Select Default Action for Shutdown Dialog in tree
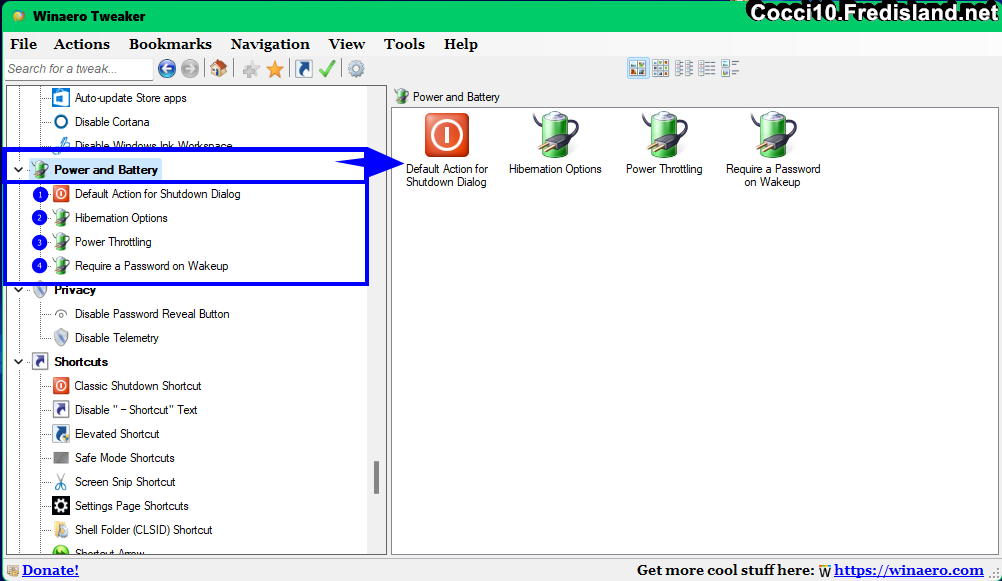 tap(157, 194)
